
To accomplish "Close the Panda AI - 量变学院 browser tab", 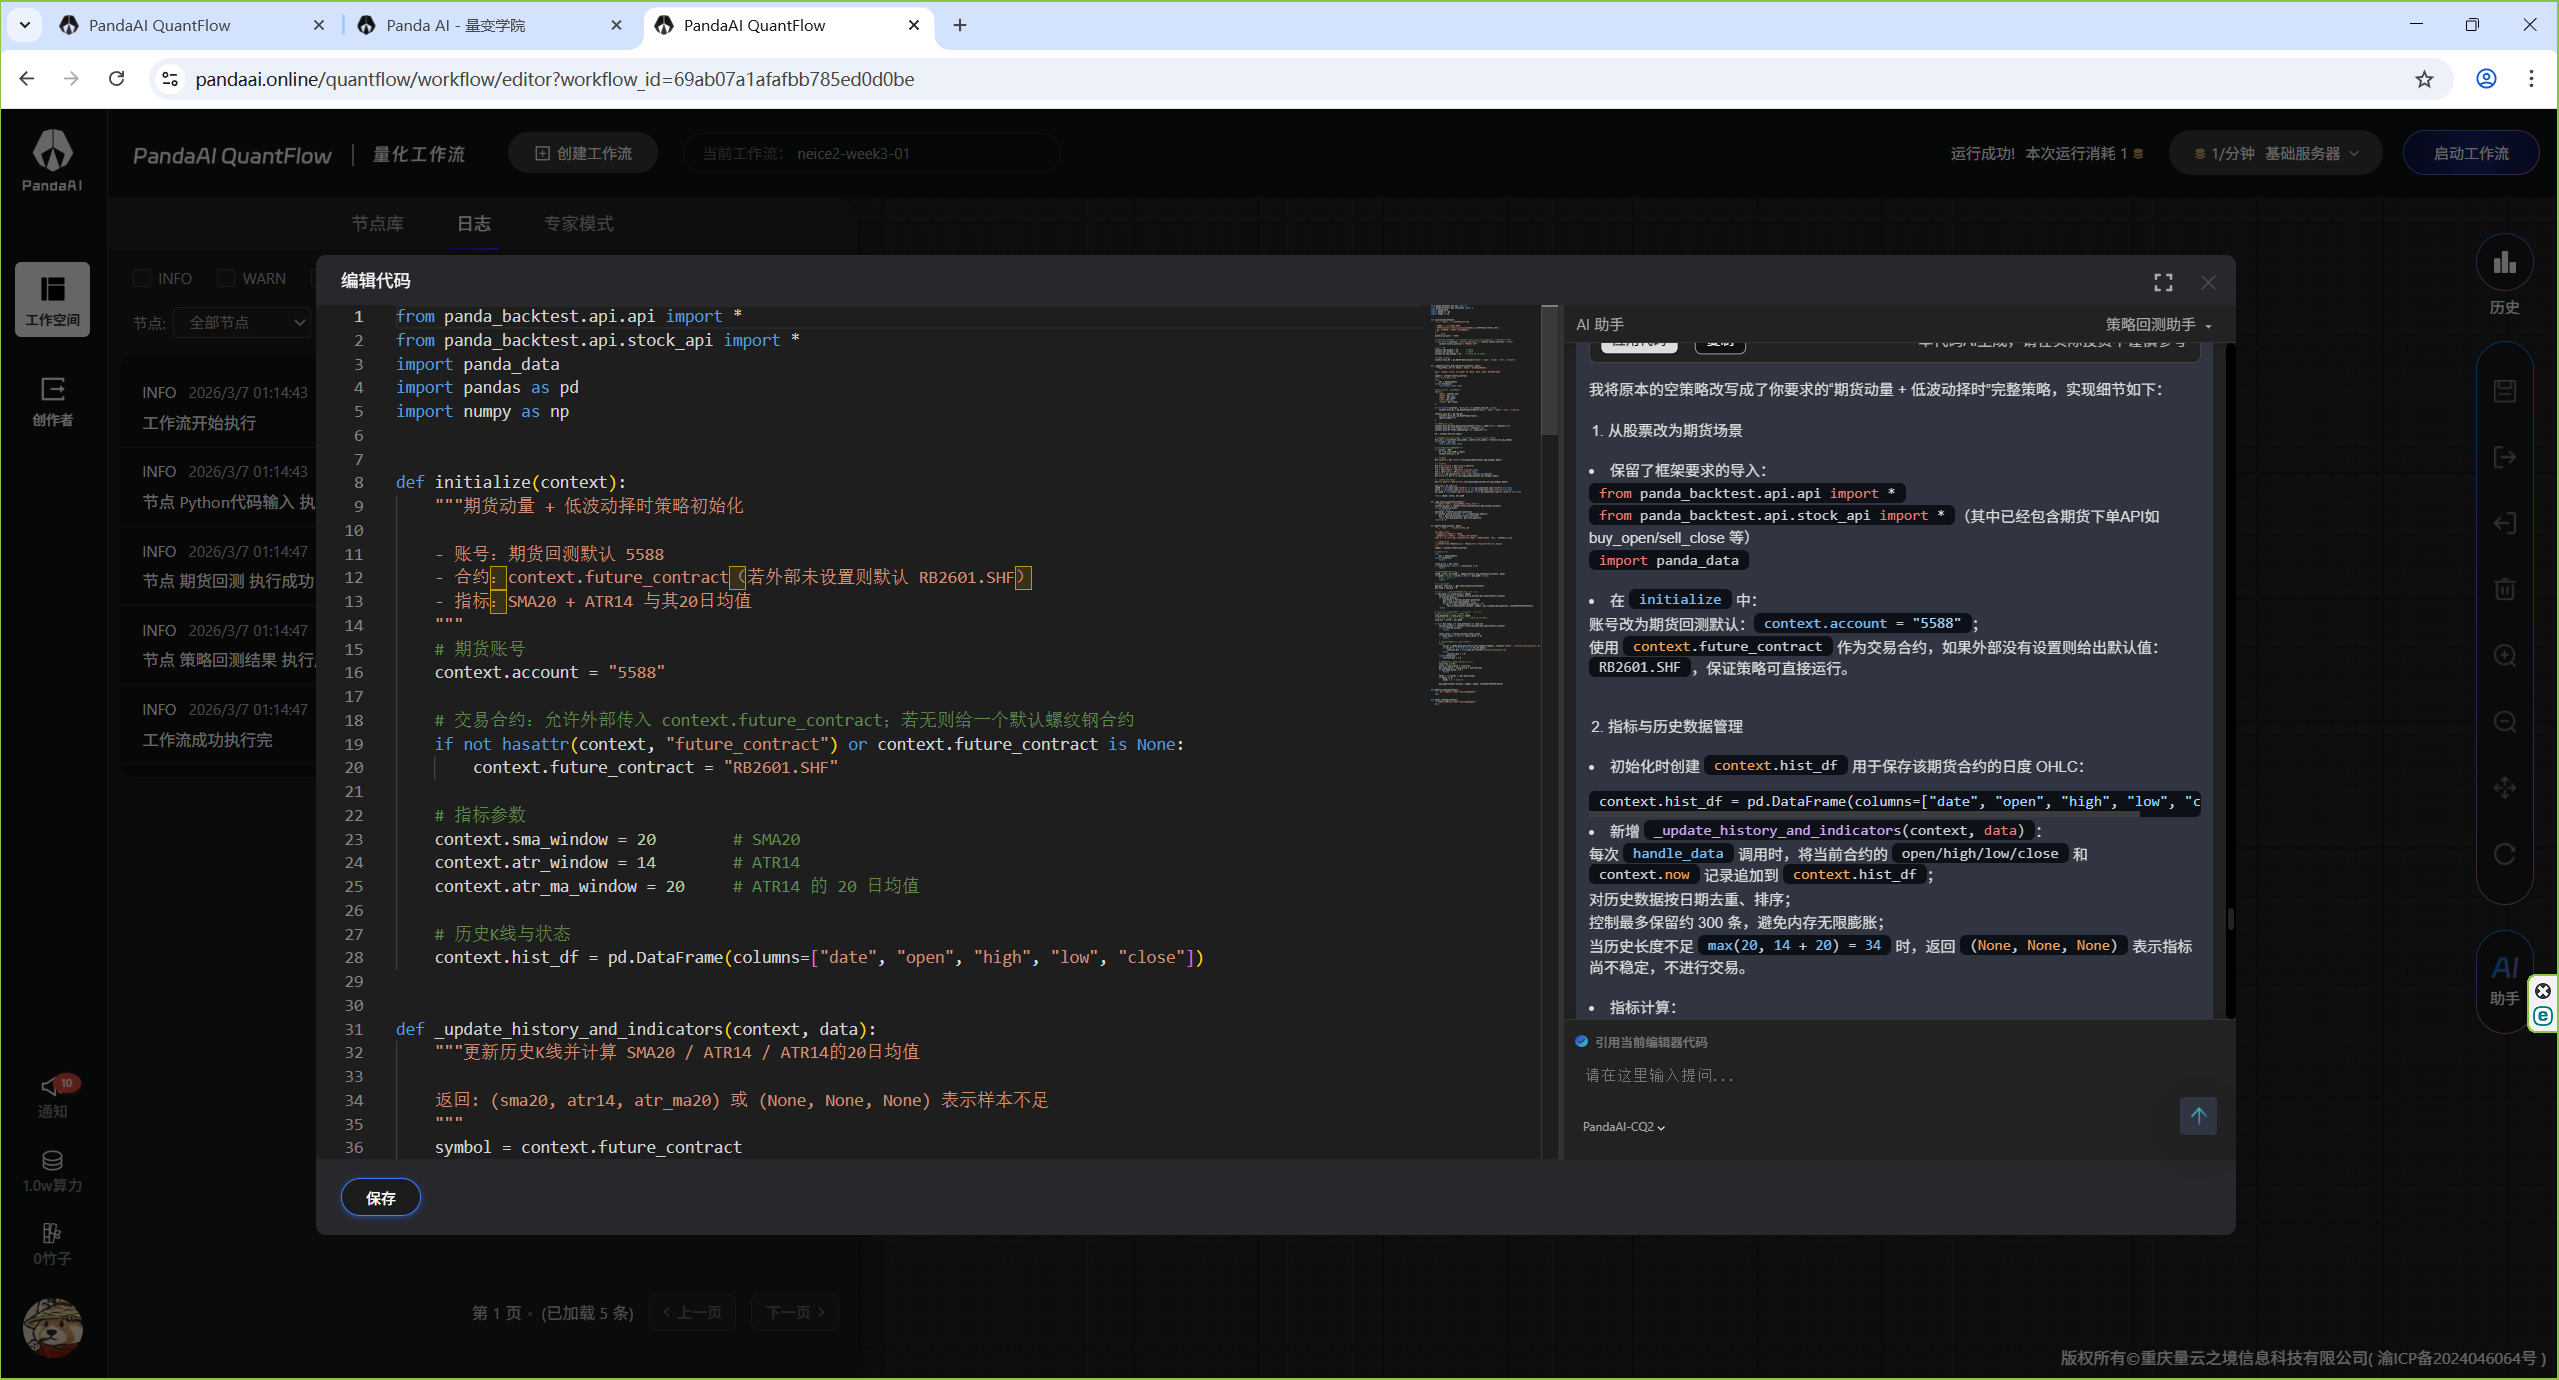I will pyautogui.click(x=616, y=25).
